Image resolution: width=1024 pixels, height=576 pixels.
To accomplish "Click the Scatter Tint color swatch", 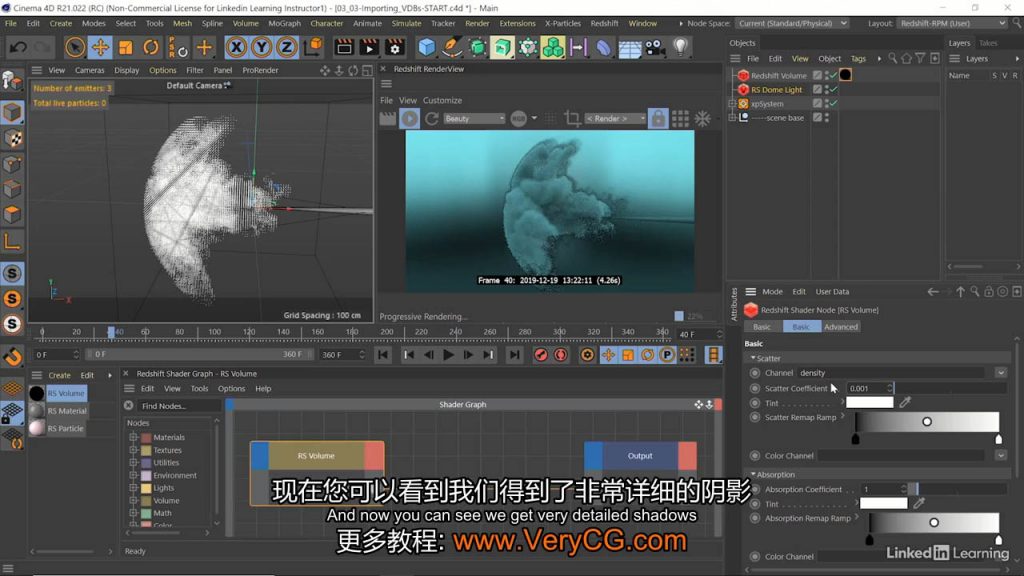I will click(869, 403).
